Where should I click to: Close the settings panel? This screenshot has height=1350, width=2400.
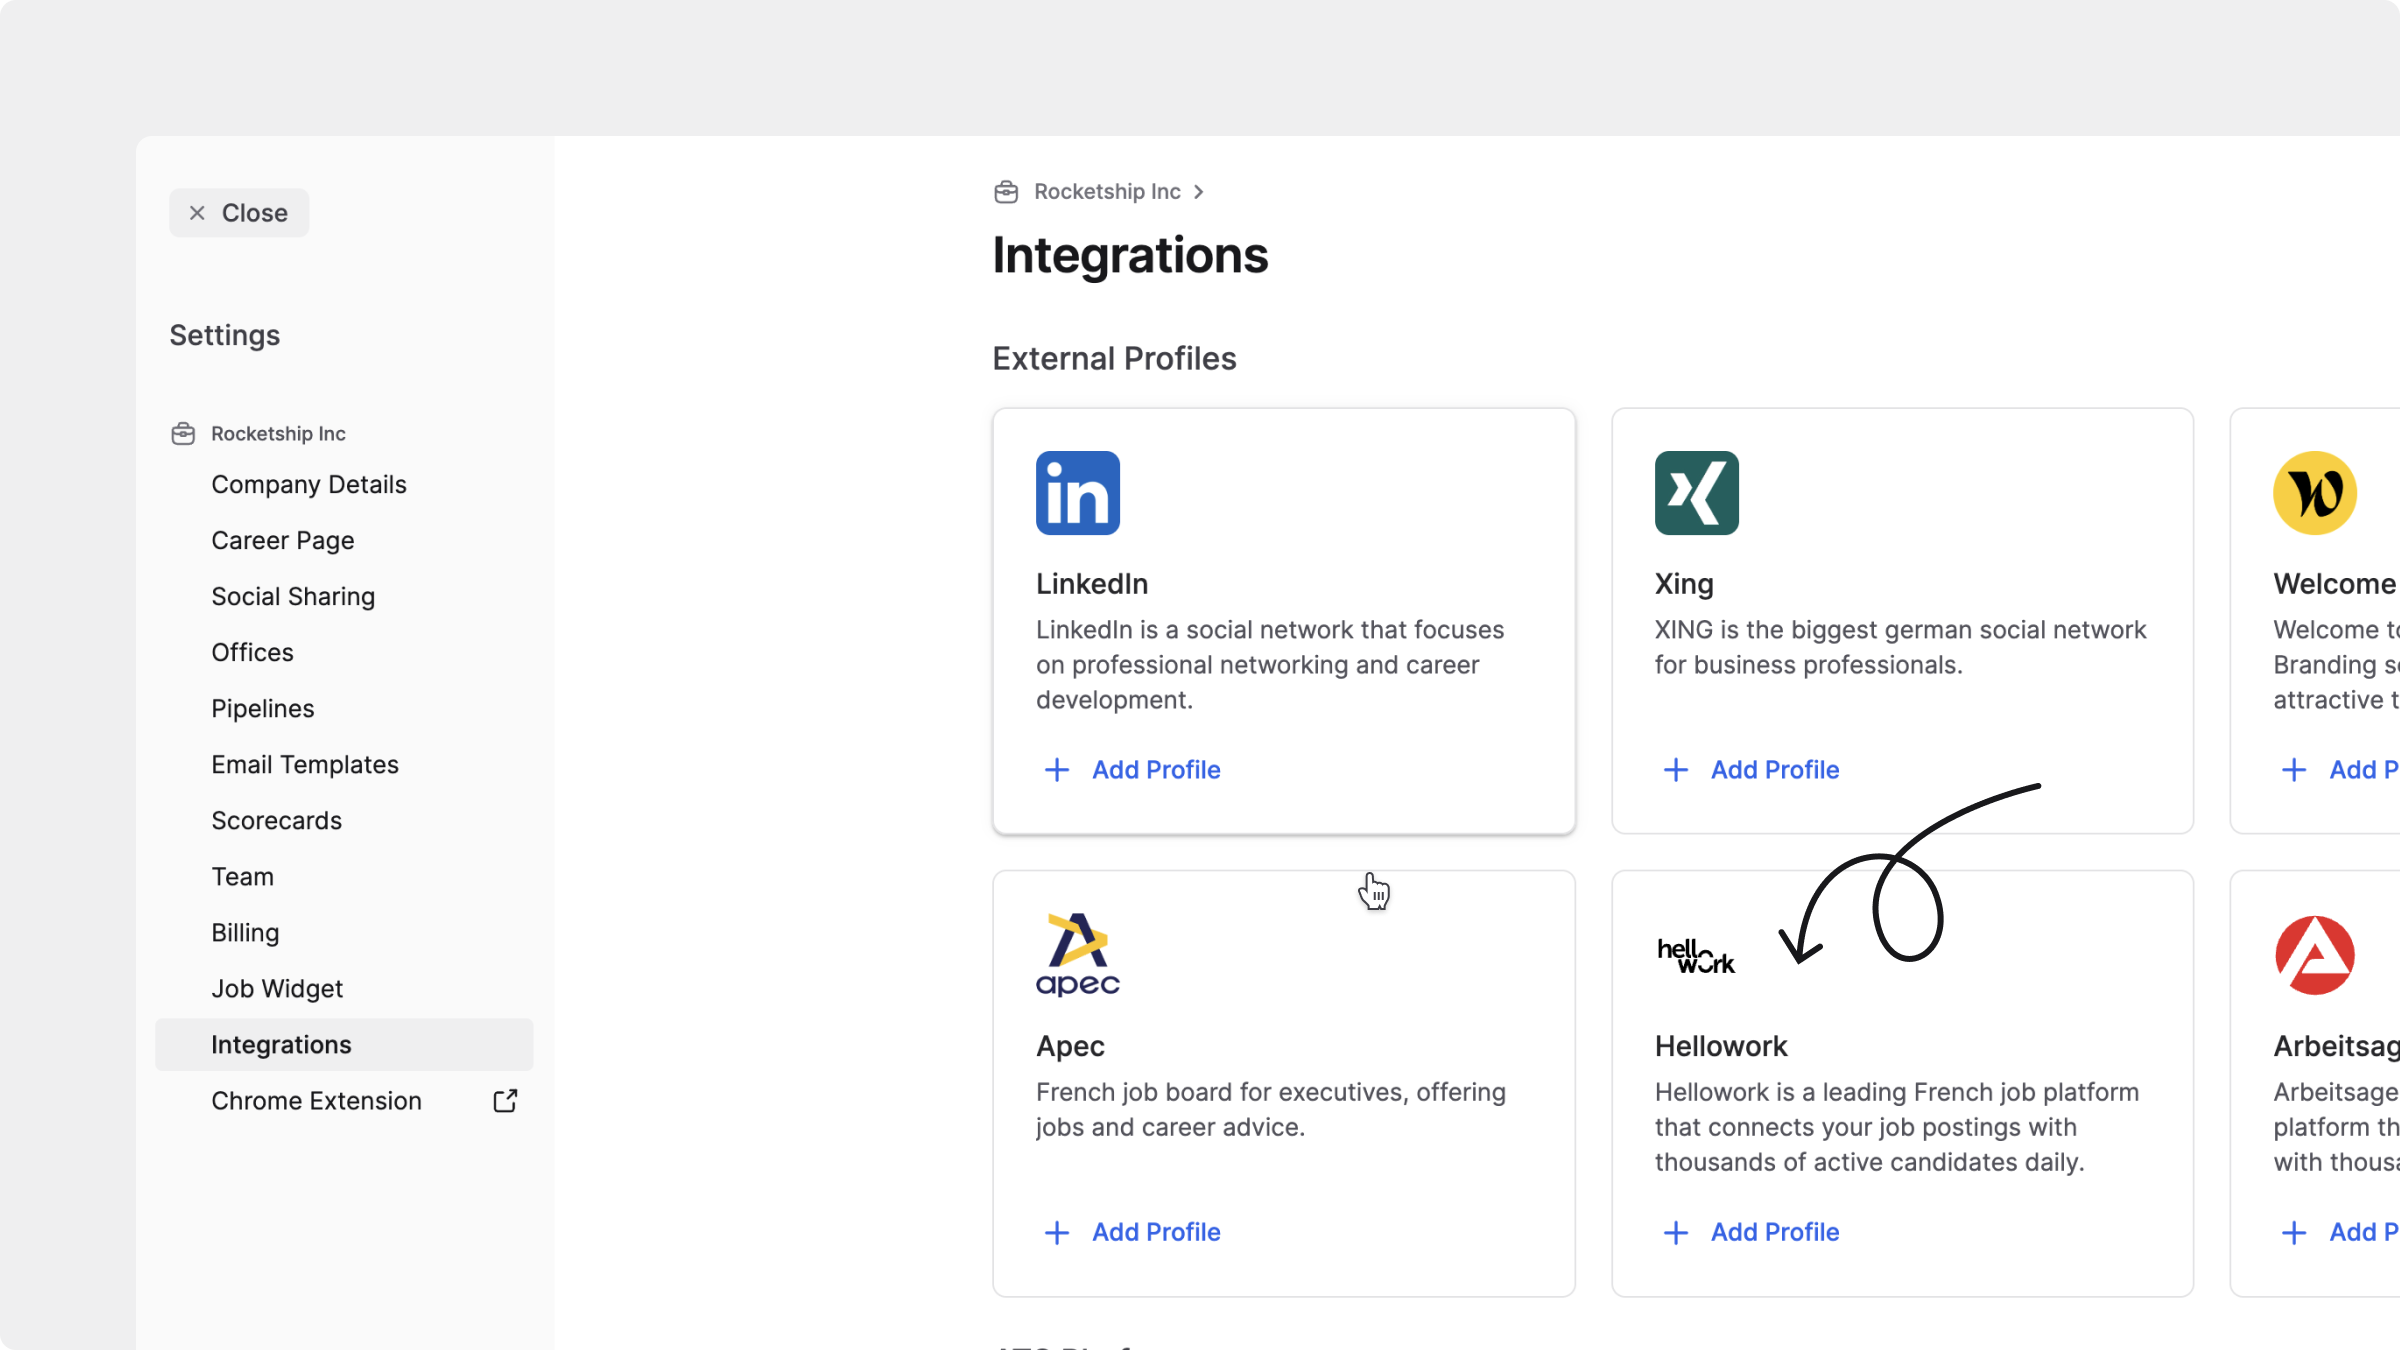point(239,213)
